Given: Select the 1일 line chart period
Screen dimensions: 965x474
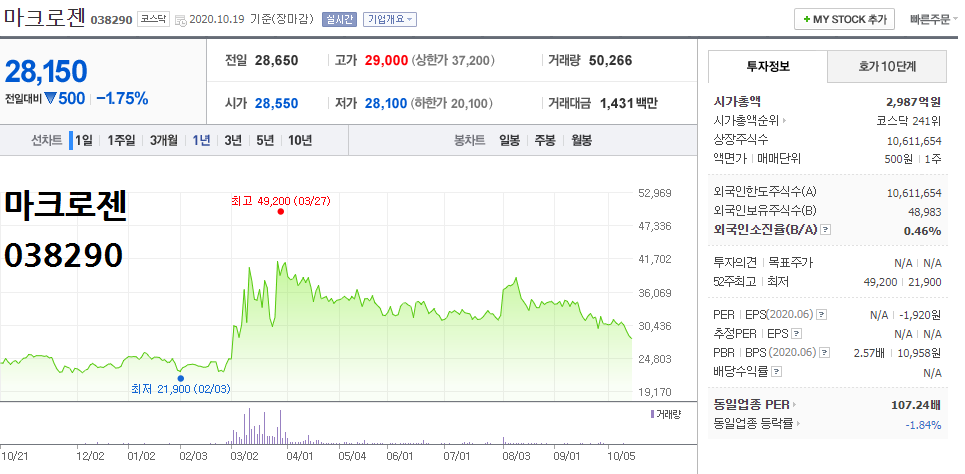Looking at the screenshot, I should click(x=84, y=140).
